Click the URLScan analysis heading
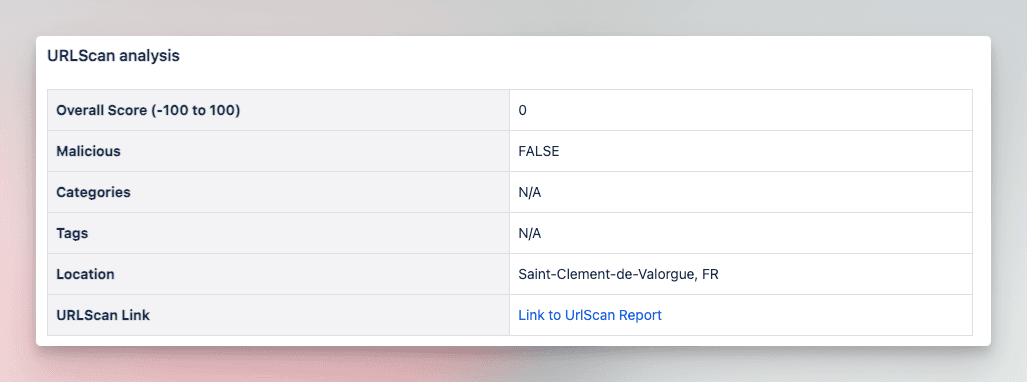 pos(113,56)
